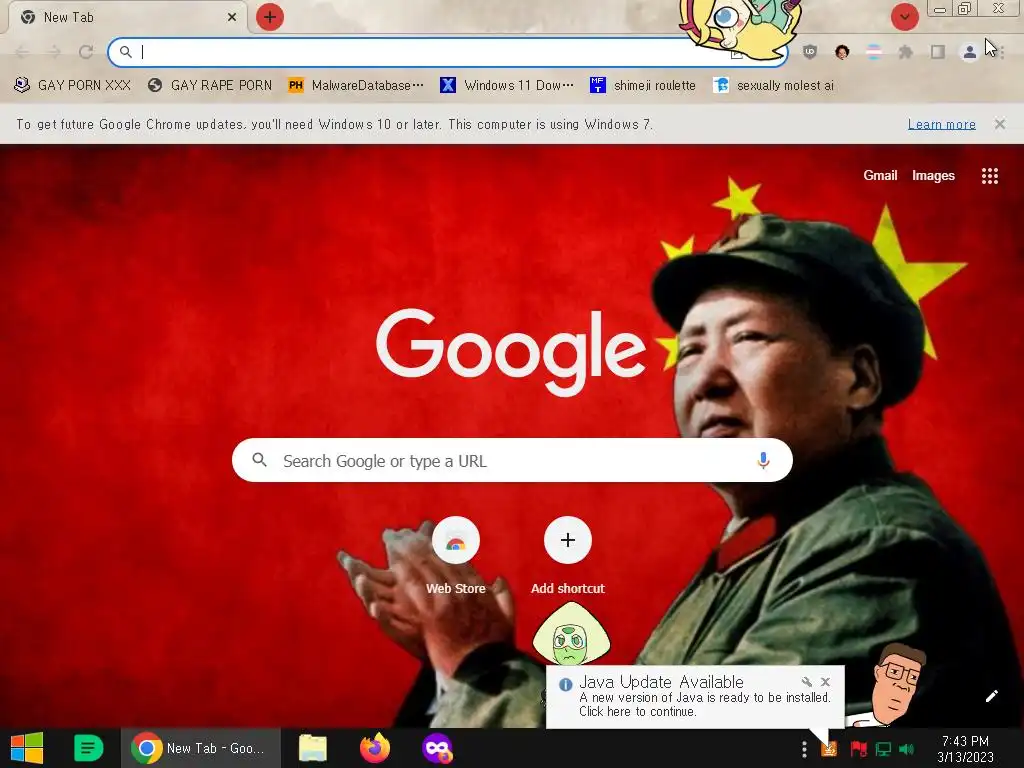Open the Windows Start menu

[x=27, y=748]
